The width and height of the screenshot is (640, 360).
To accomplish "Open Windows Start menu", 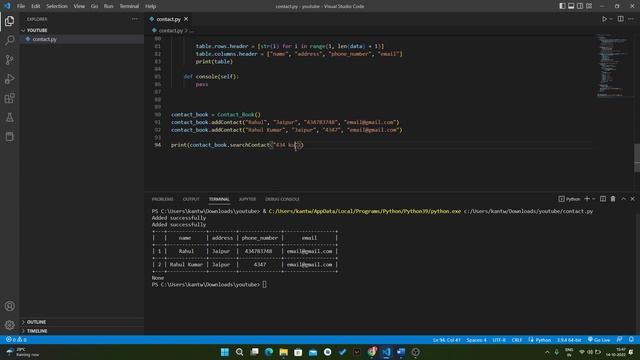I will (x=224, y=352).
